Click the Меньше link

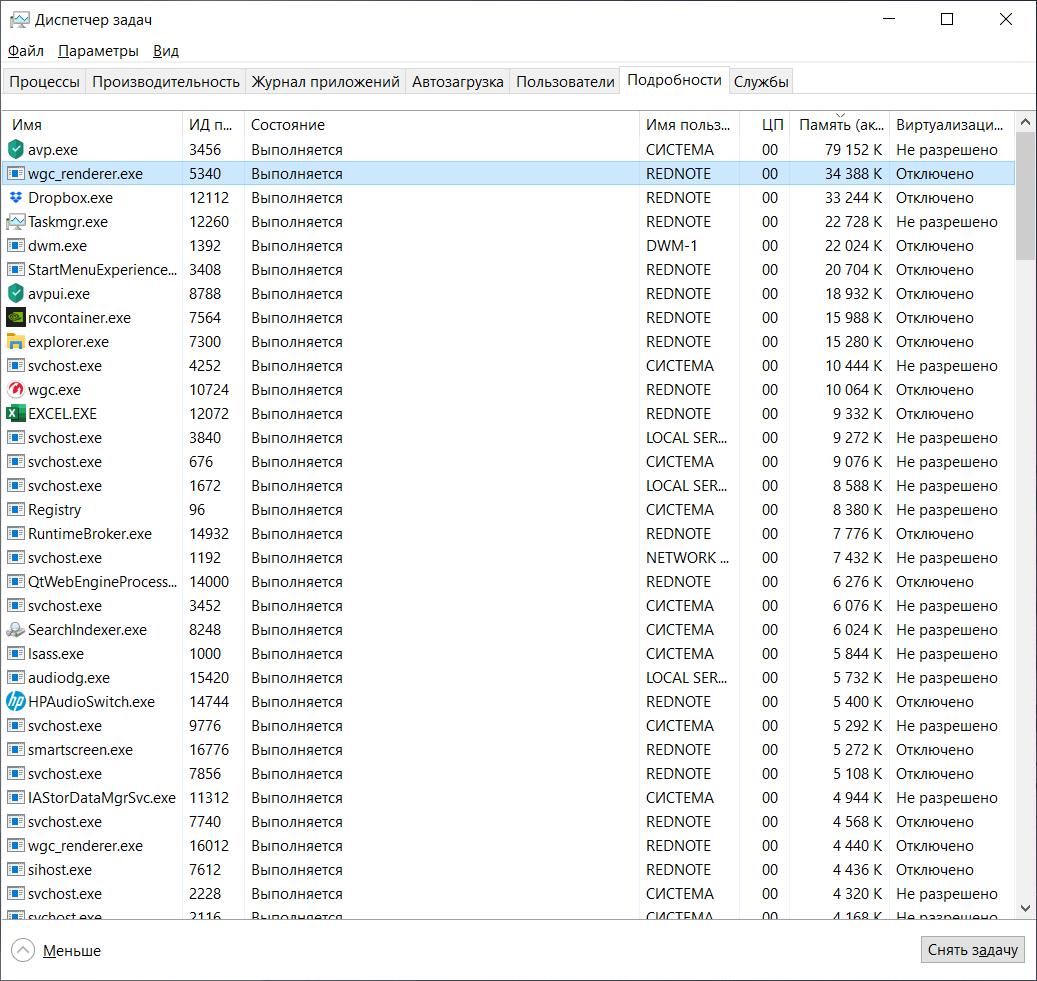pos(71,951)
